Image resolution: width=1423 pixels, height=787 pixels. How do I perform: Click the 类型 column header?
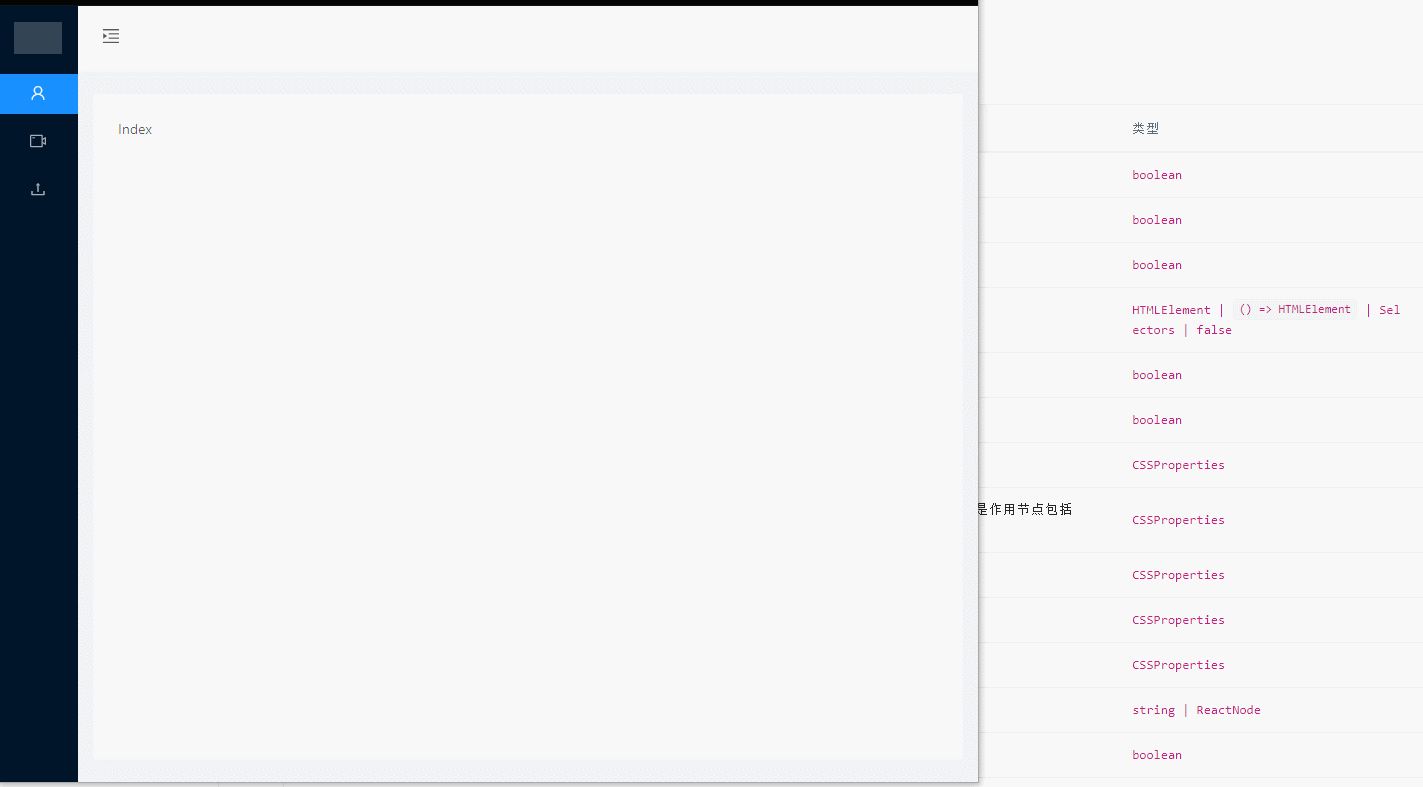1145,128
